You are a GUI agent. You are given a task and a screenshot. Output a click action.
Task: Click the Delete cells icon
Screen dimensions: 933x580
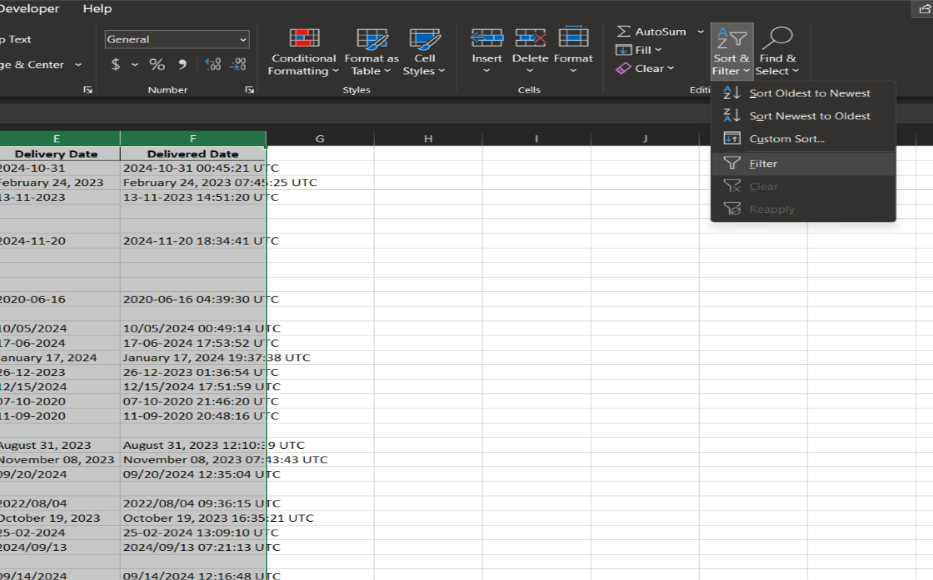[x=530, y=37]
